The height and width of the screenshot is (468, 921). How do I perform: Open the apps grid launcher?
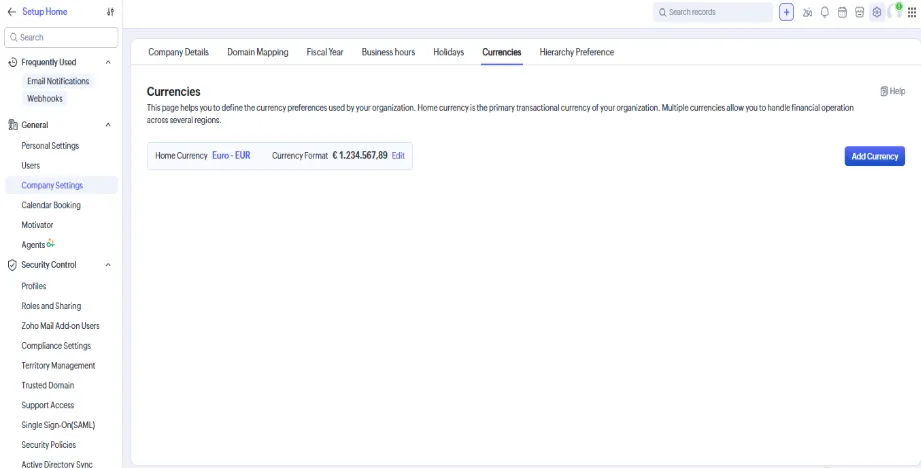tap(912, 12)
